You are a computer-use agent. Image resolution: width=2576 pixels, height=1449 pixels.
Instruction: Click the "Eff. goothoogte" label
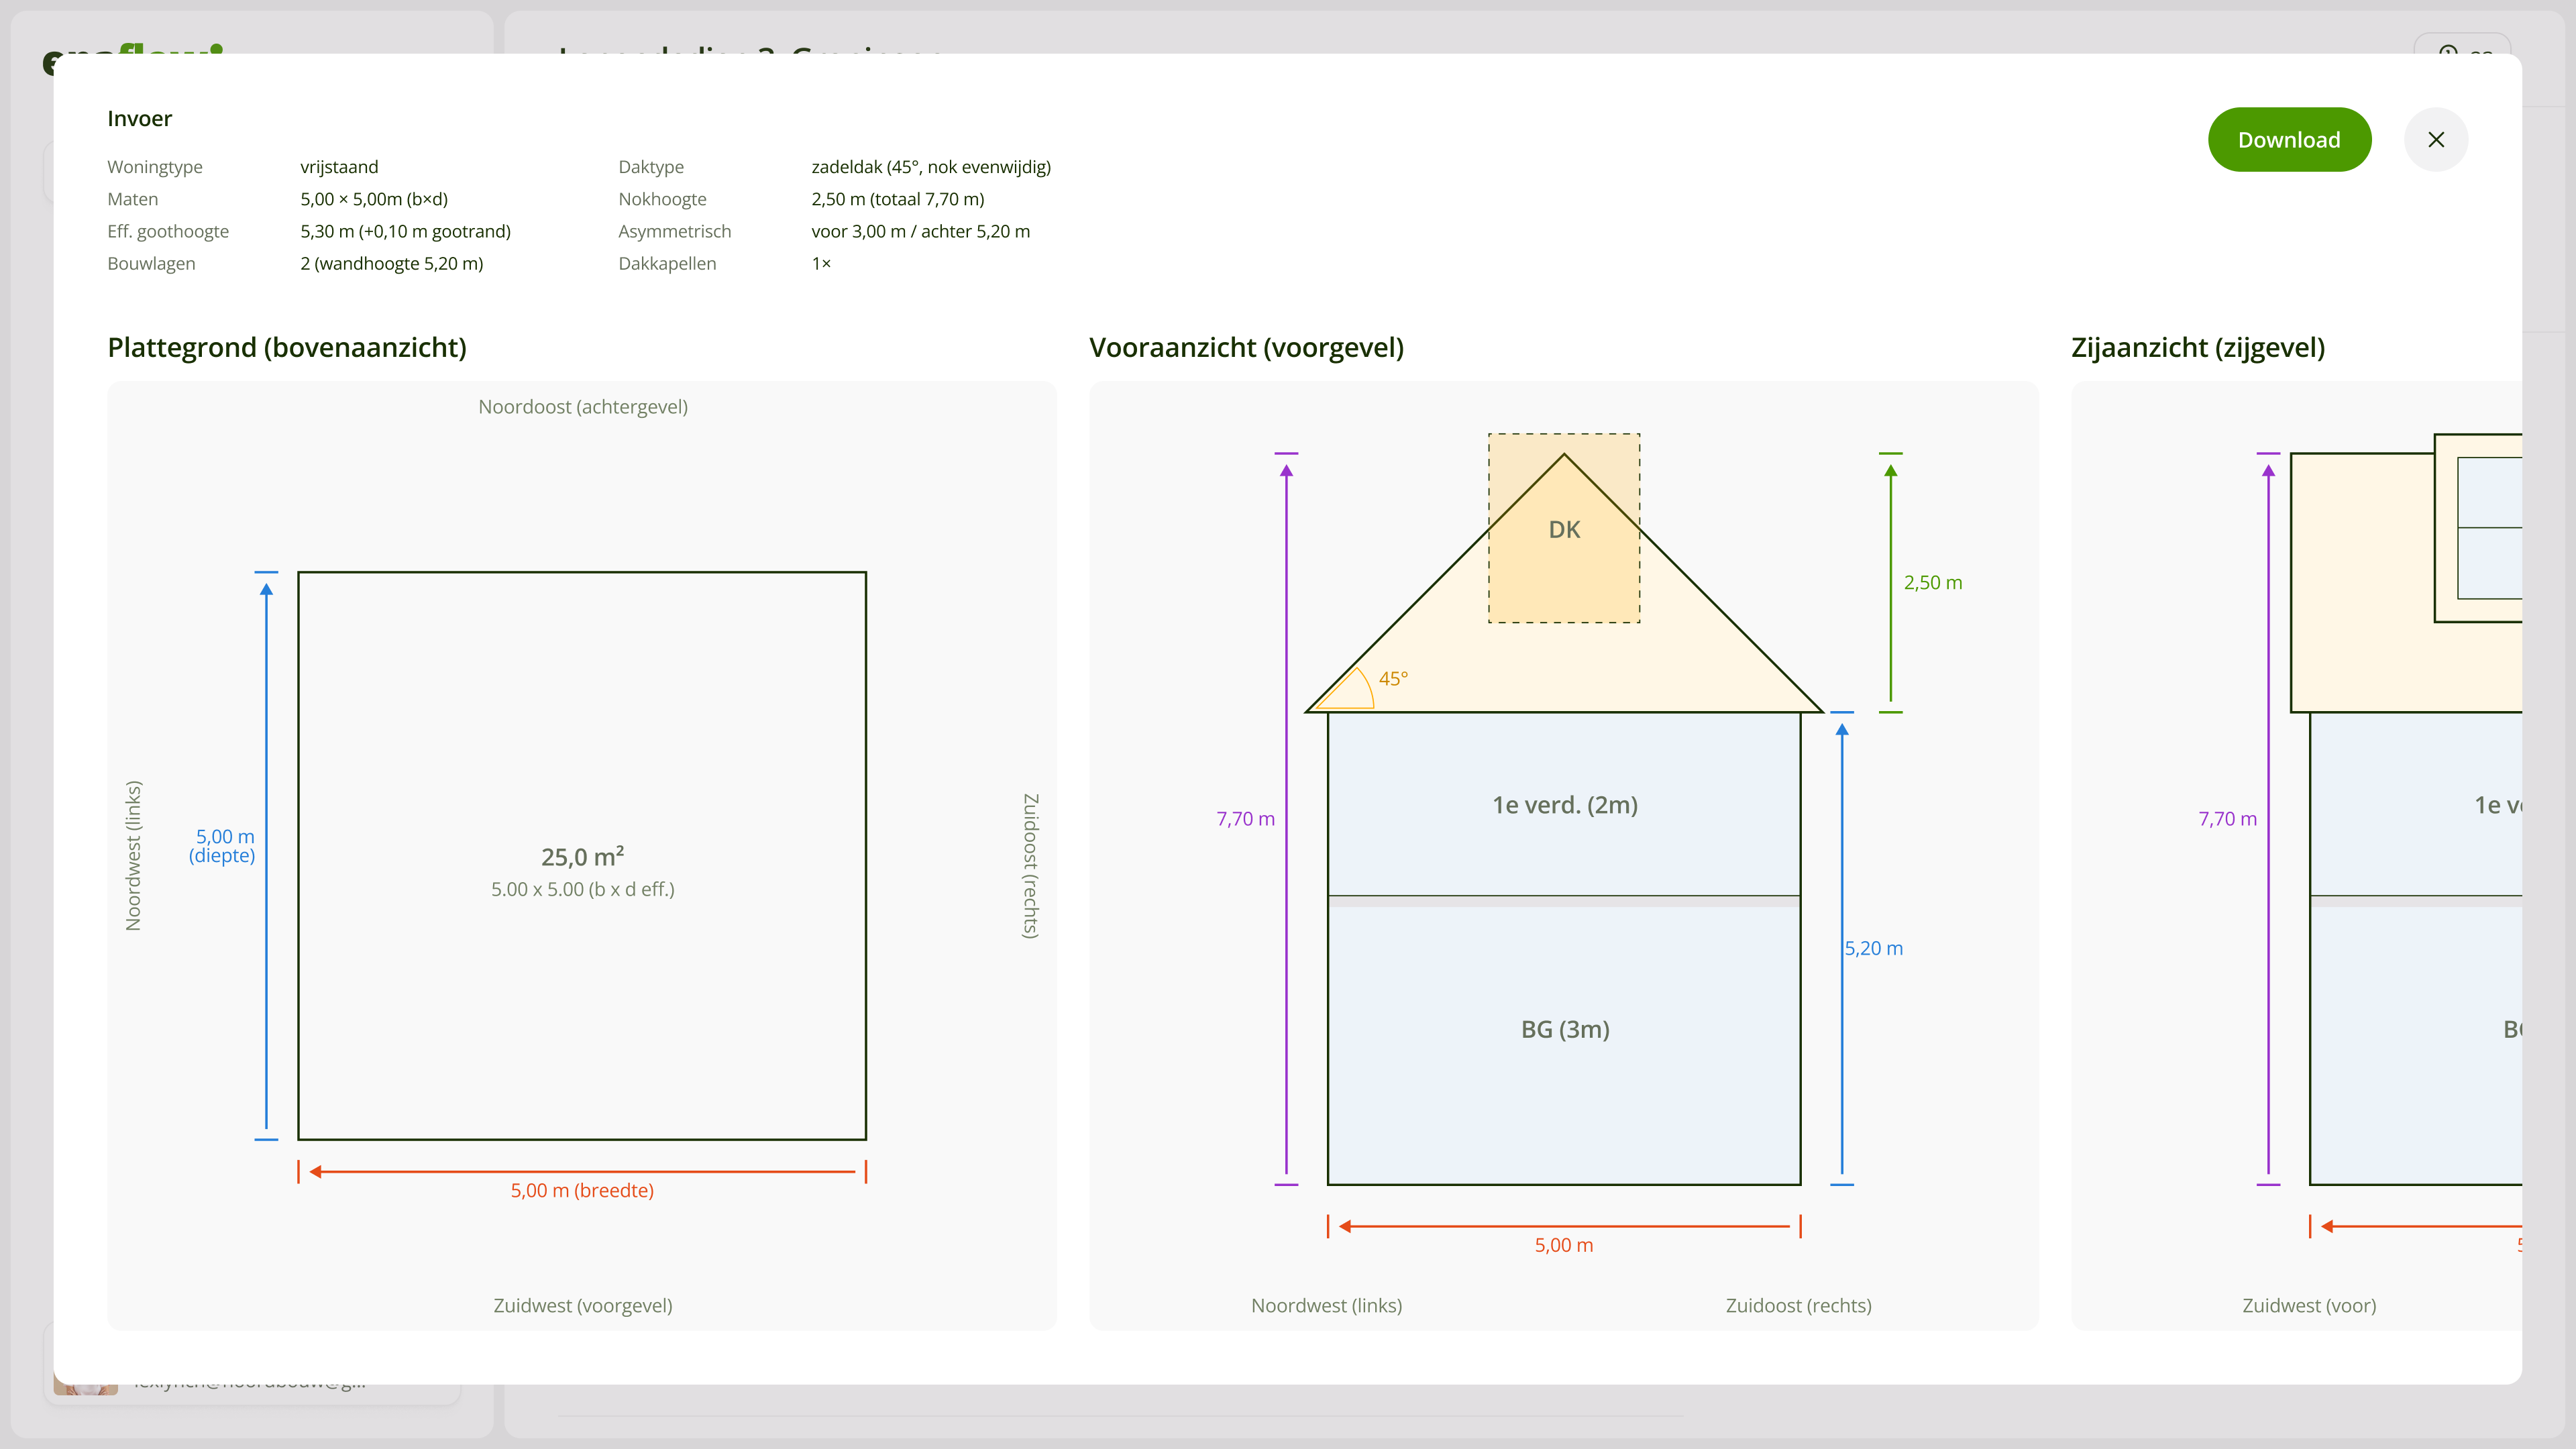[x=168, y=231]
